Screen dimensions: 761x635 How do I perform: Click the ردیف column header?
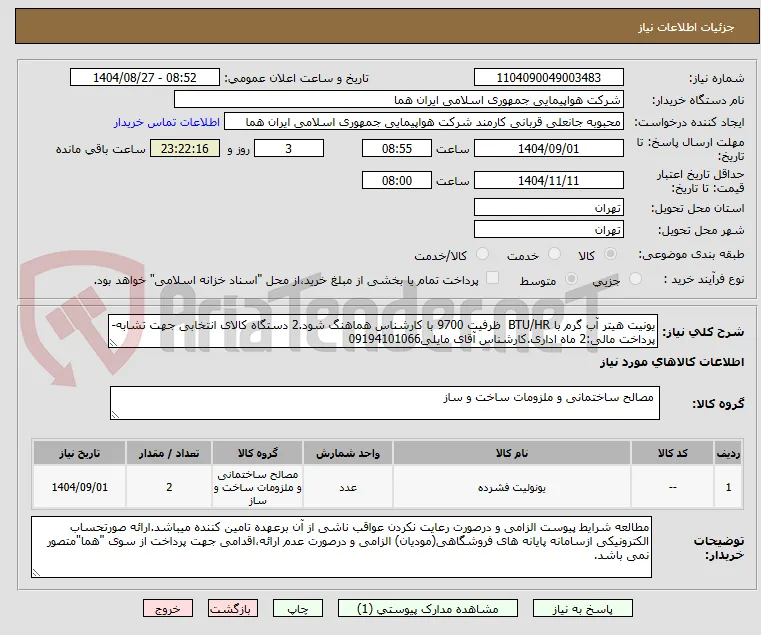point(728,453)
